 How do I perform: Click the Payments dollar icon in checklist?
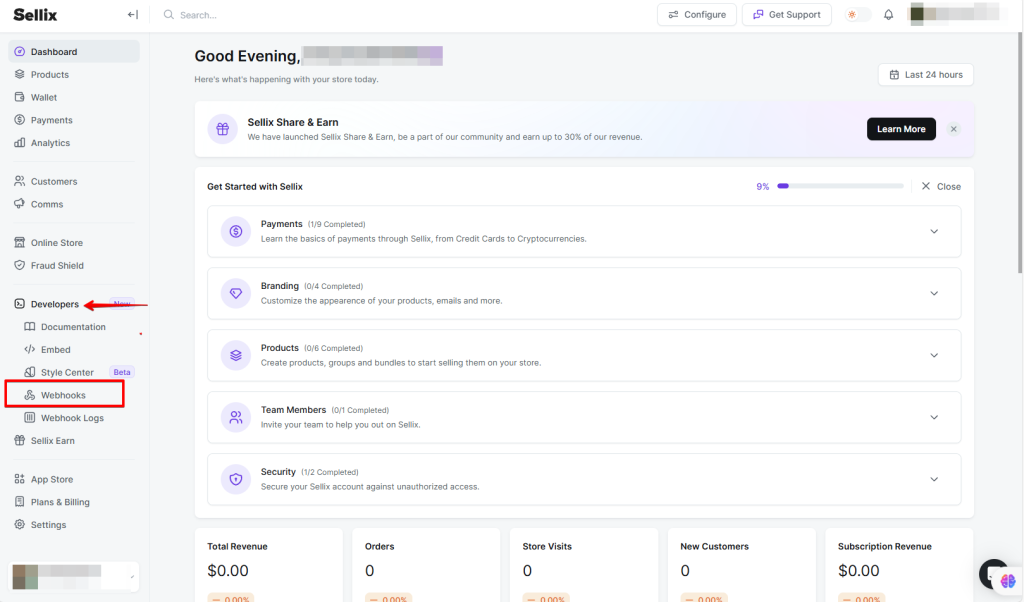click(236, 232)
